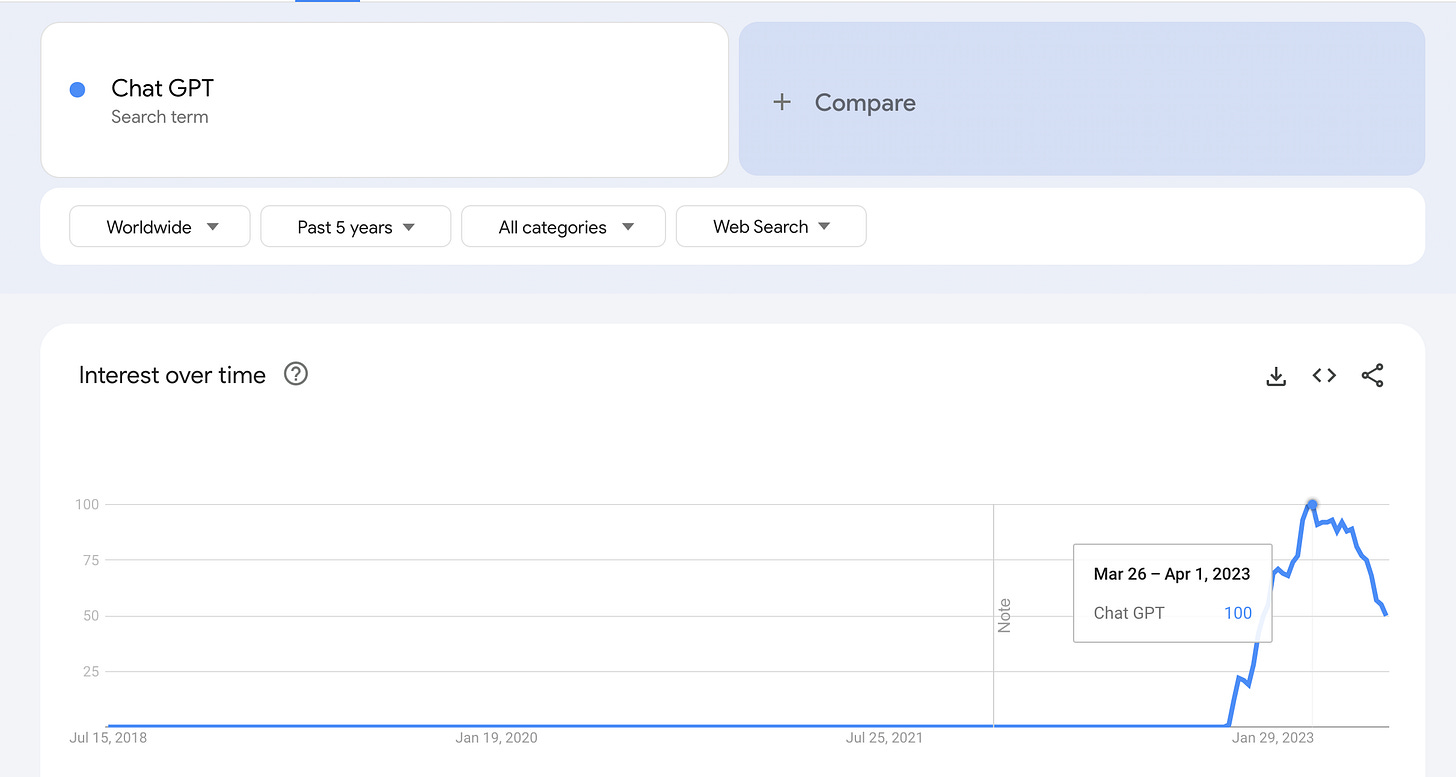Open the All categories dropdown
Screen dimensions: 1456x777
click(563, 227)
